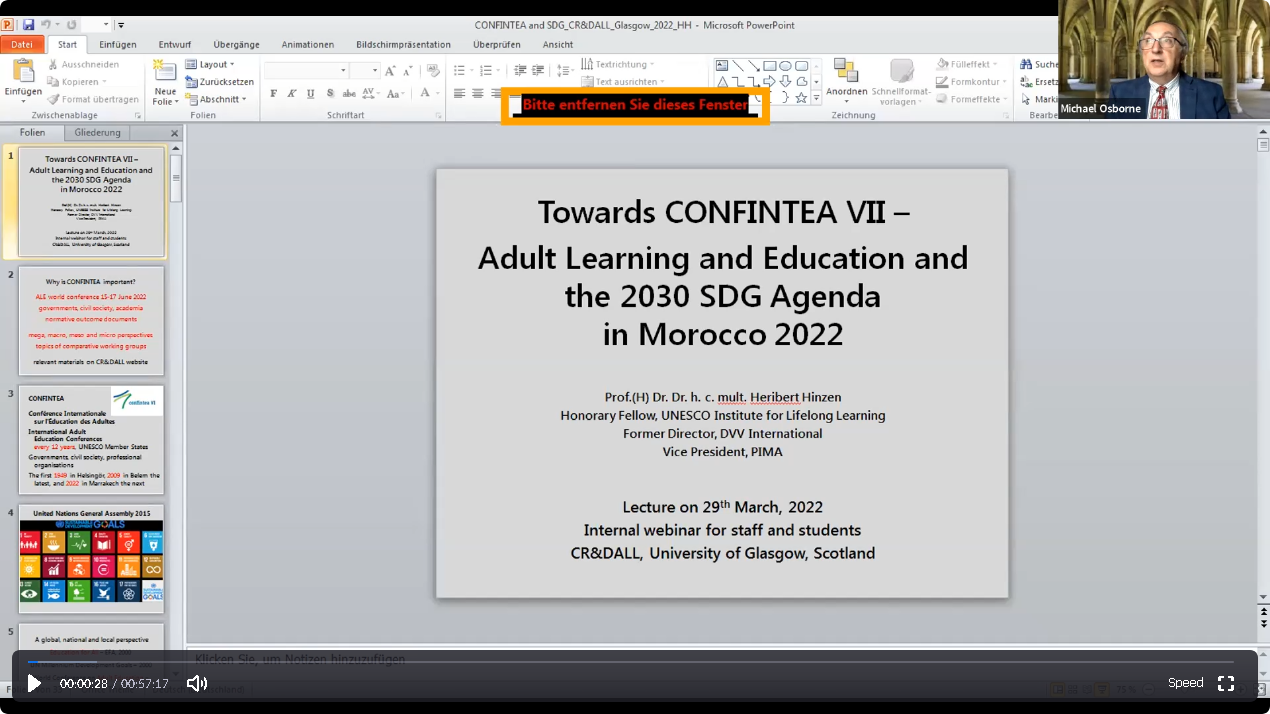The height and width of the screenshot is (714, 1270).
Task: Toggle bold formatting in Schriftart group
Action: [274, 94]
